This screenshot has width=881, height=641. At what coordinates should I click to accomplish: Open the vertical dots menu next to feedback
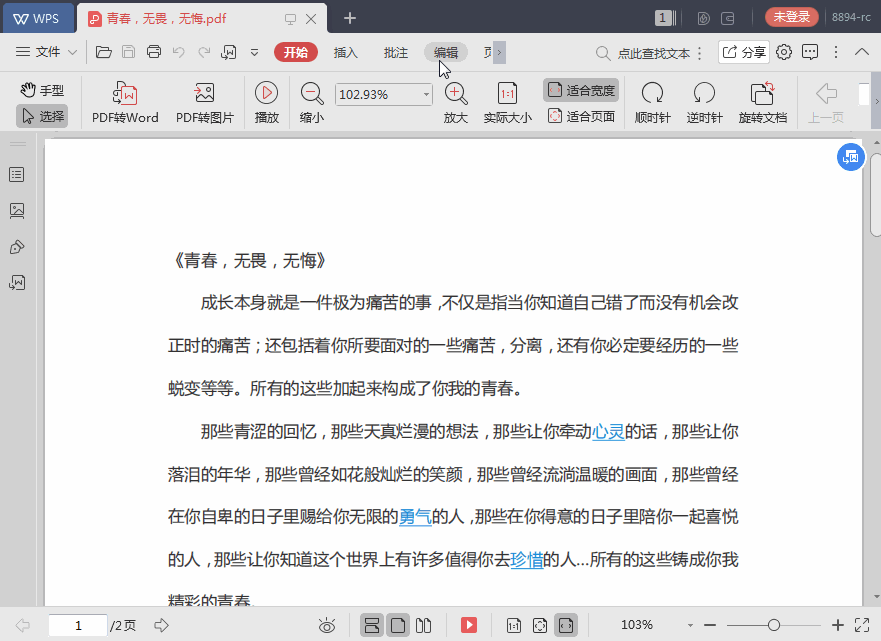(x=836, y=52)
